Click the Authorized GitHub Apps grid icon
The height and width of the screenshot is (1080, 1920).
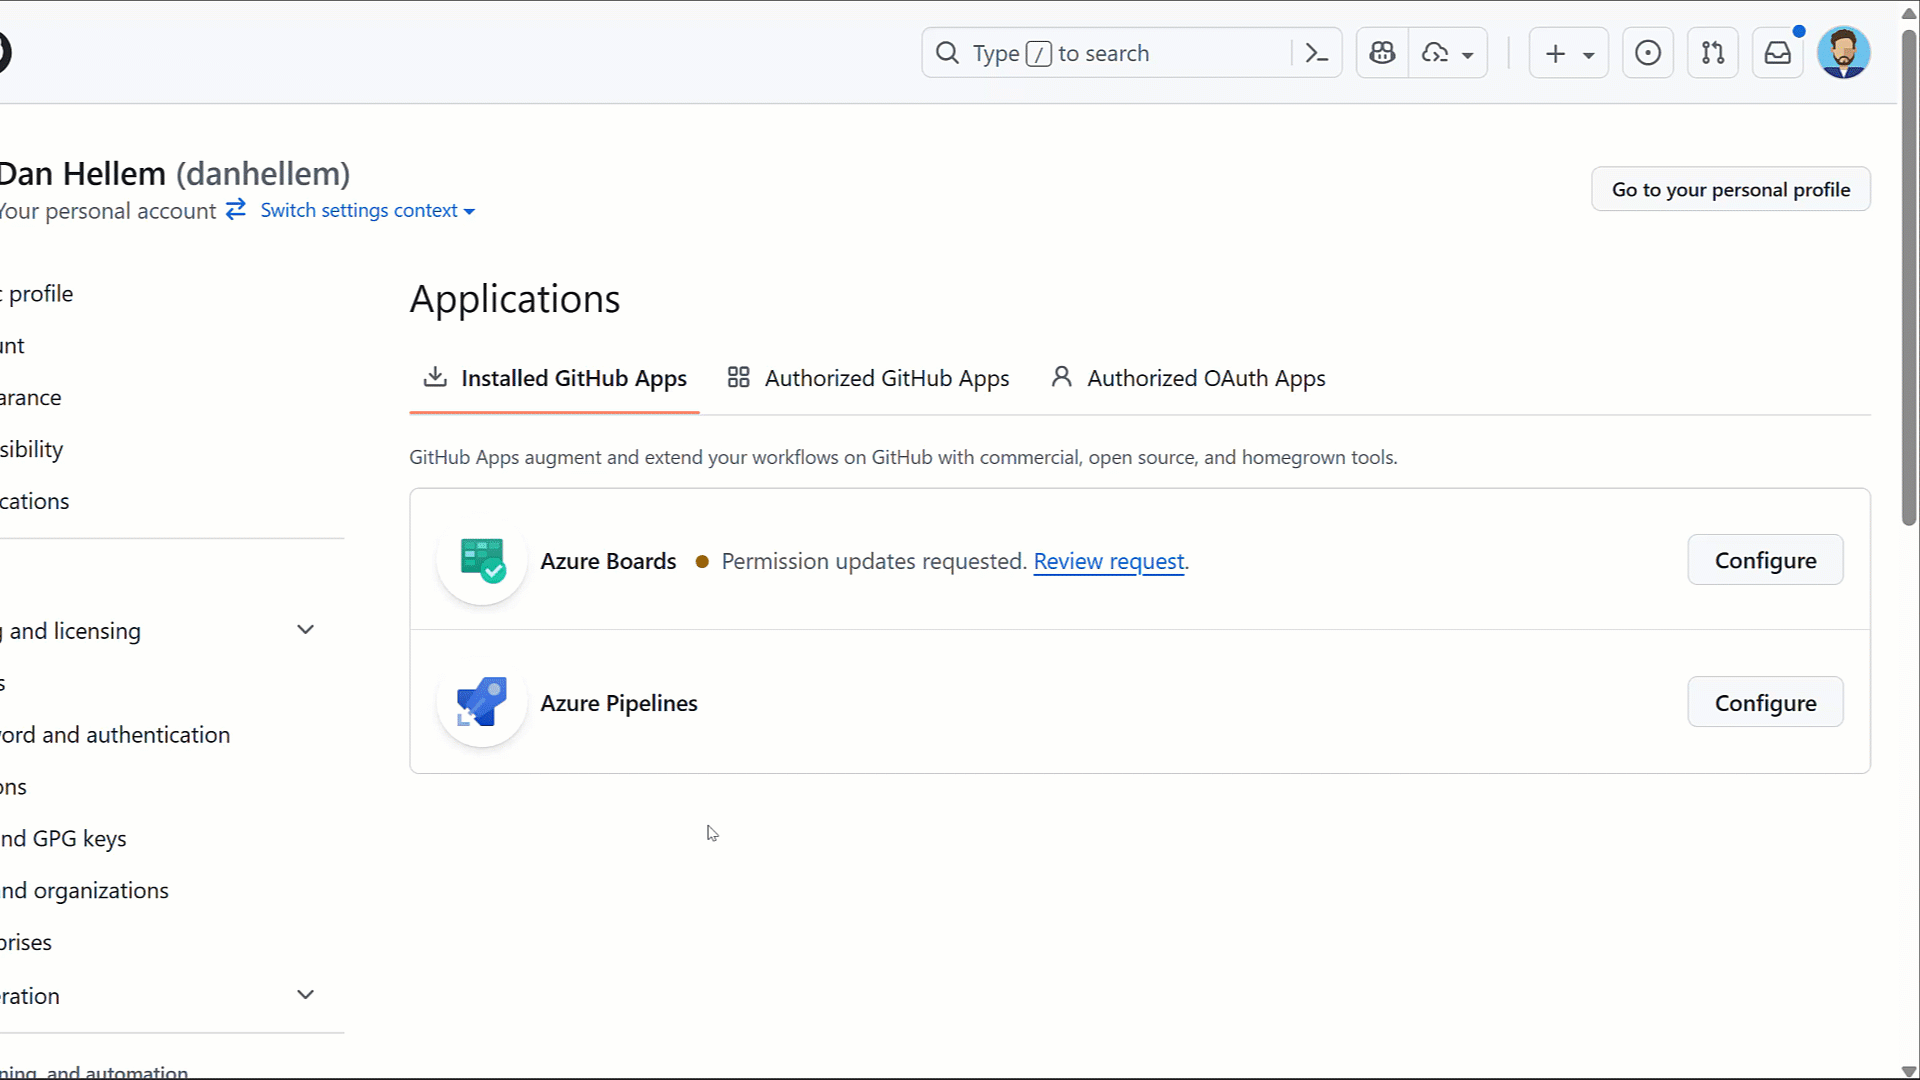click(739, 377)
